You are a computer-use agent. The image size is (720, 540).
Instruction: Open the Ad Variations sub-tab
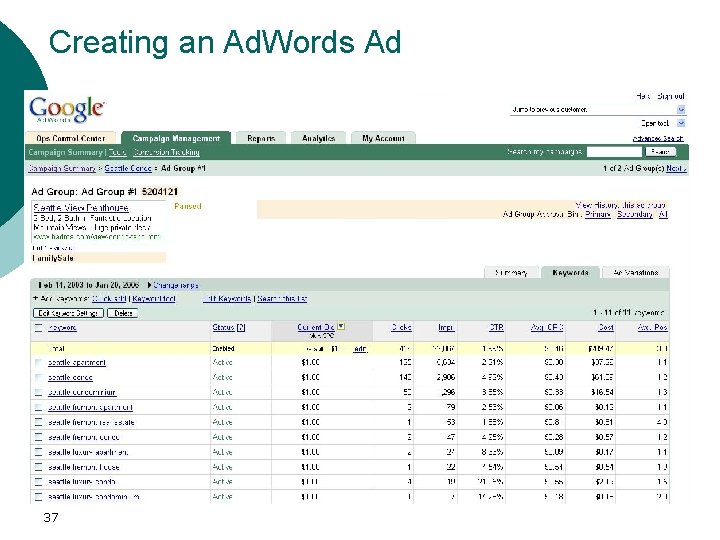[x=636, y=272]
